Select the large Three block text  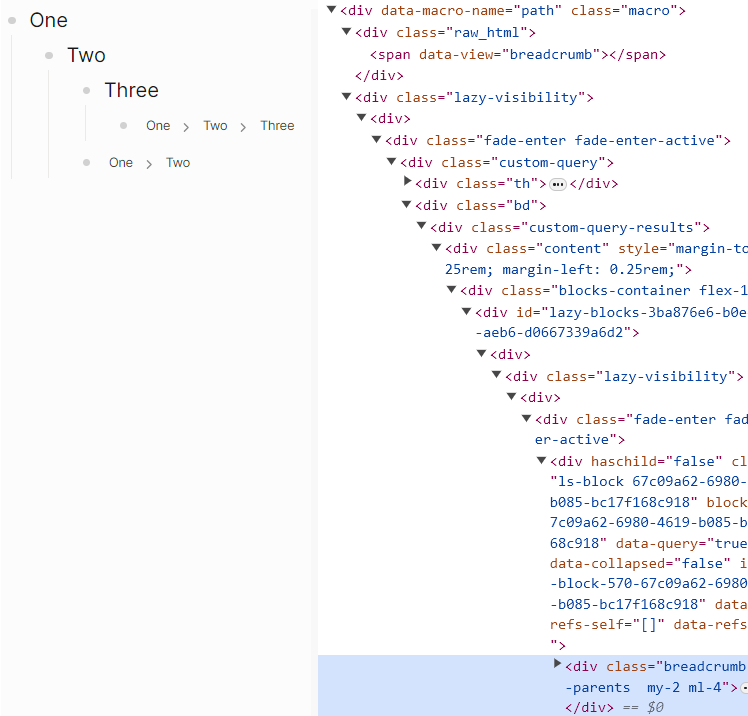tap(132, 90)
